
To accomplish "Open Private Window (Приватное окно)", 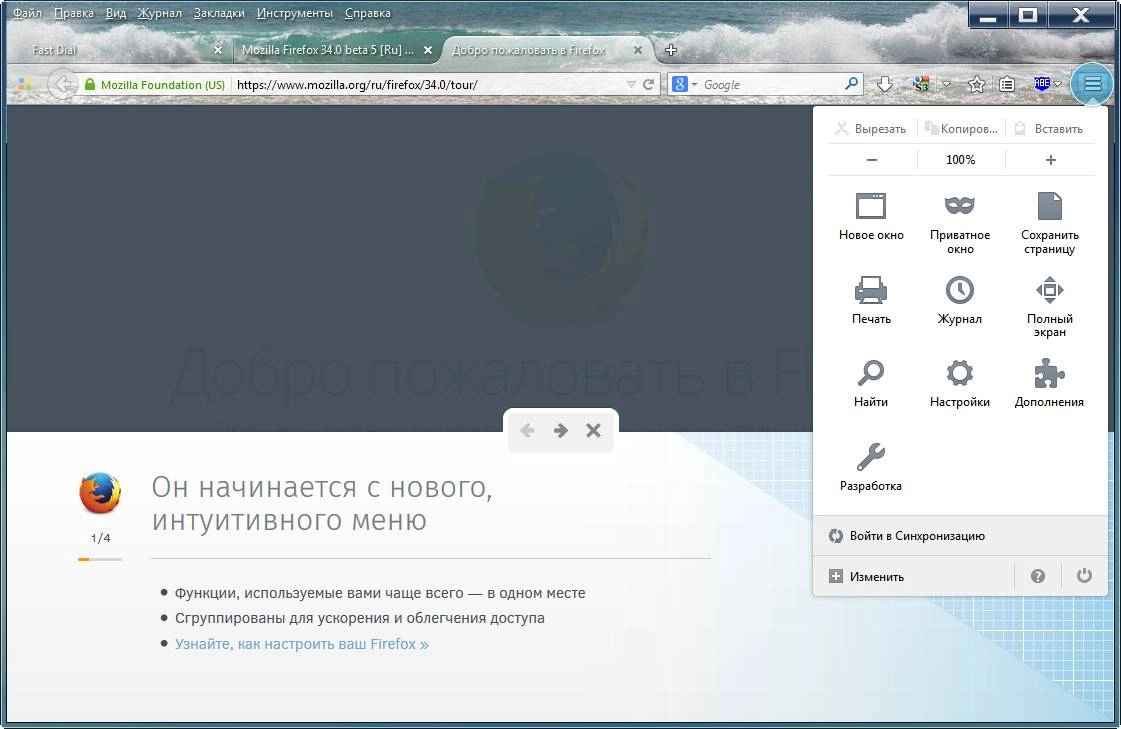I will click(x=959, y=223).
